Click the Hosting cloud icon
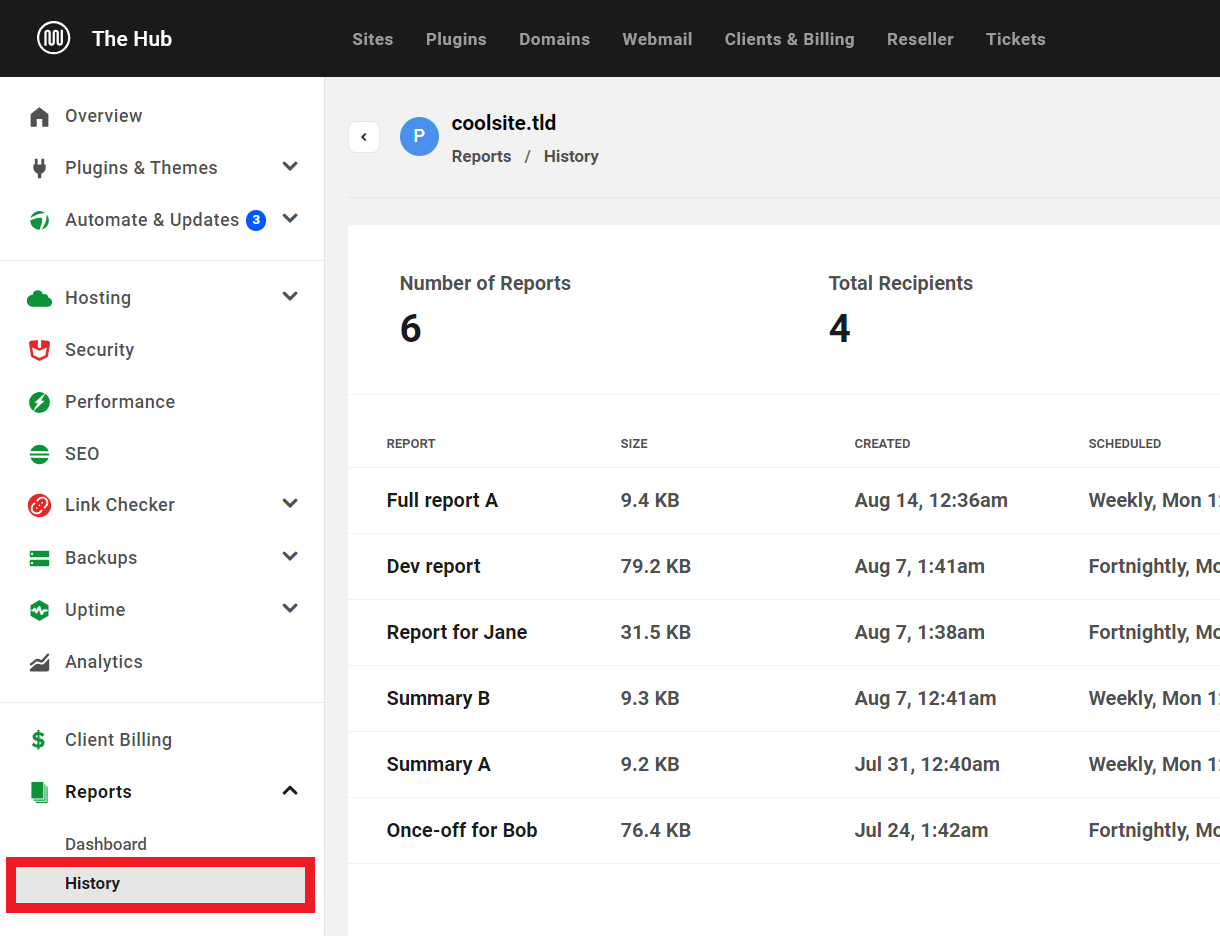Screen dimensions: 1220x936 coord(39,298)
